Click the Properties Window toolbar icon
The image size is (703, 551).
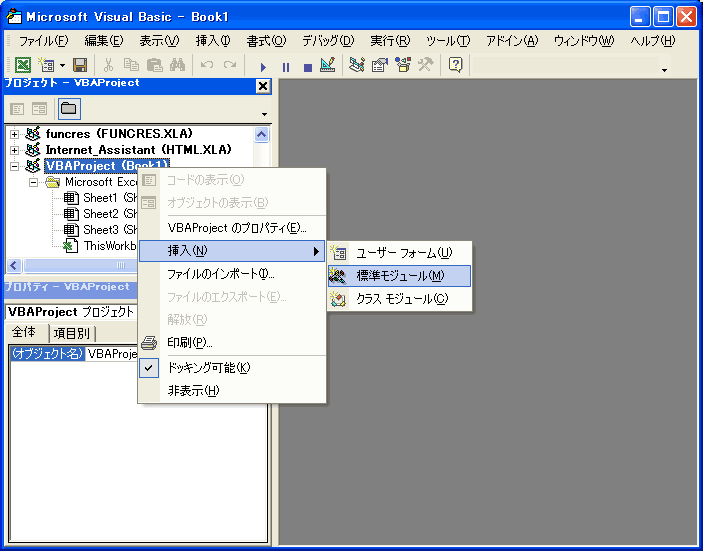pyautogui.click(x=380, y=65)
